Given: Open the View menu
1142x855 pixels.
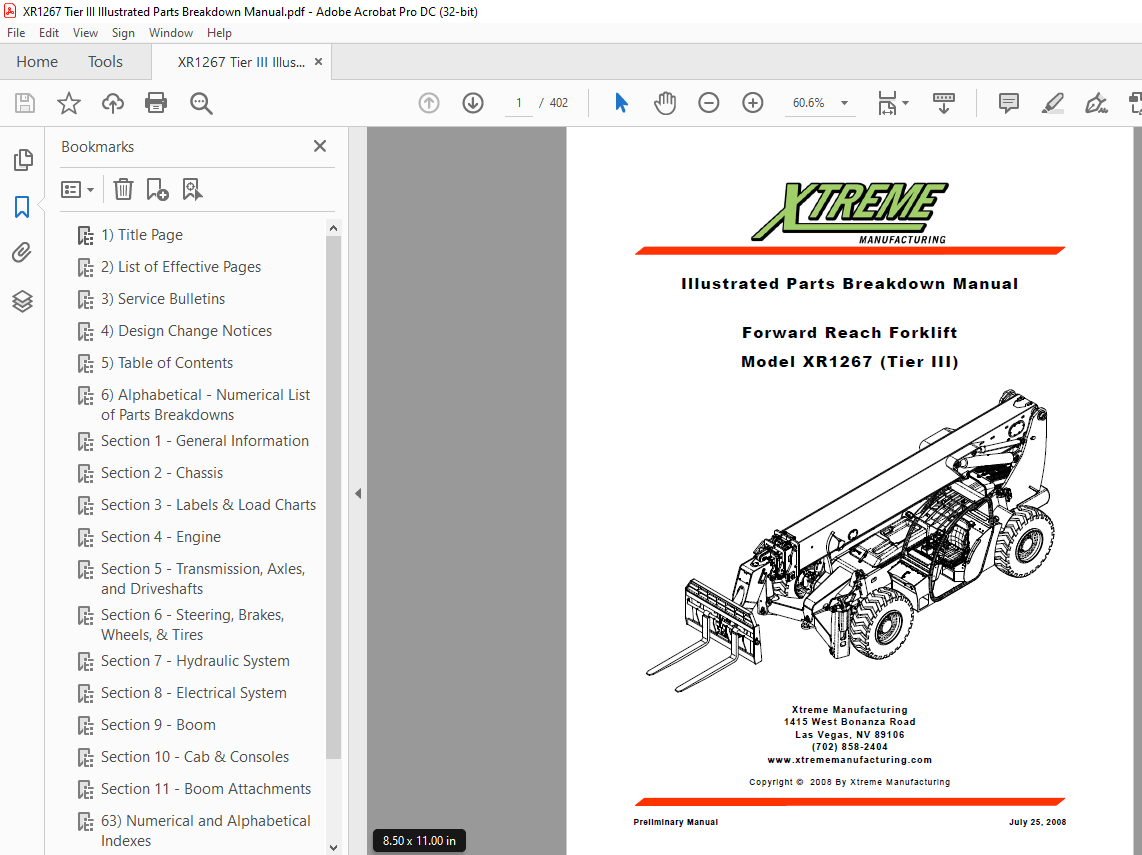Looking at the screenshot, I should click(x=85, y=33).
